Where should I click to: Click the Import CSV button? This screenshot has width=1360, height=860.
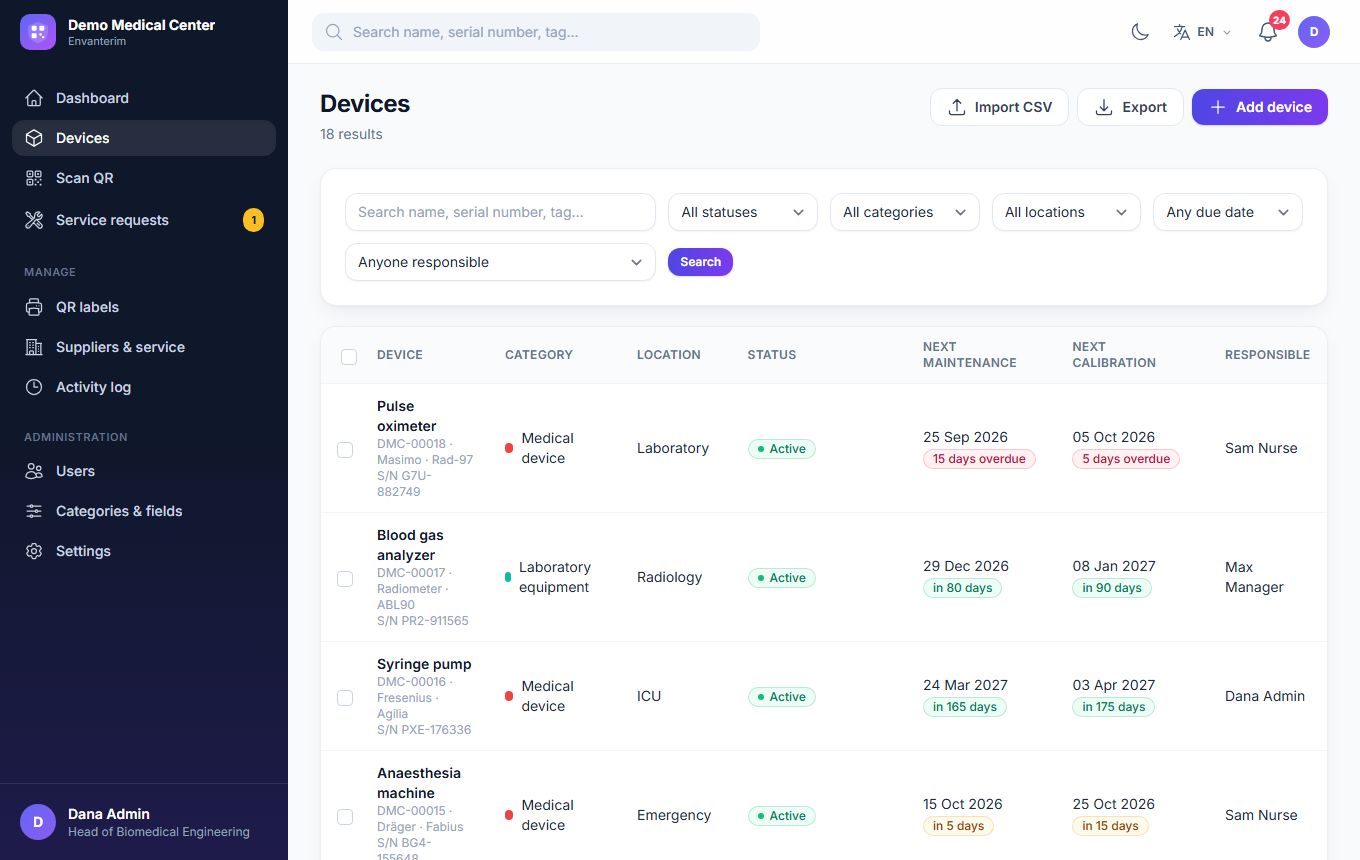(x=999, y=107)
